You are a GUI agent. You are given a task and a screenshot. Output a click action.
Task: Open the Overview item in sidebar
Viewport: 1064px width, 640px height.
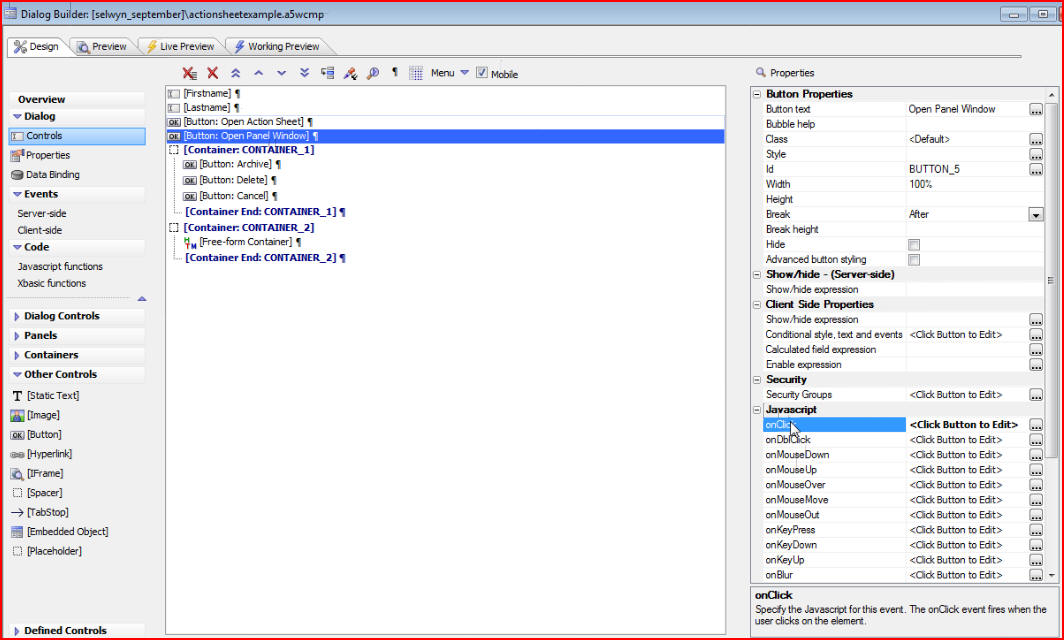pyautogui.click(x=41, y=99)
